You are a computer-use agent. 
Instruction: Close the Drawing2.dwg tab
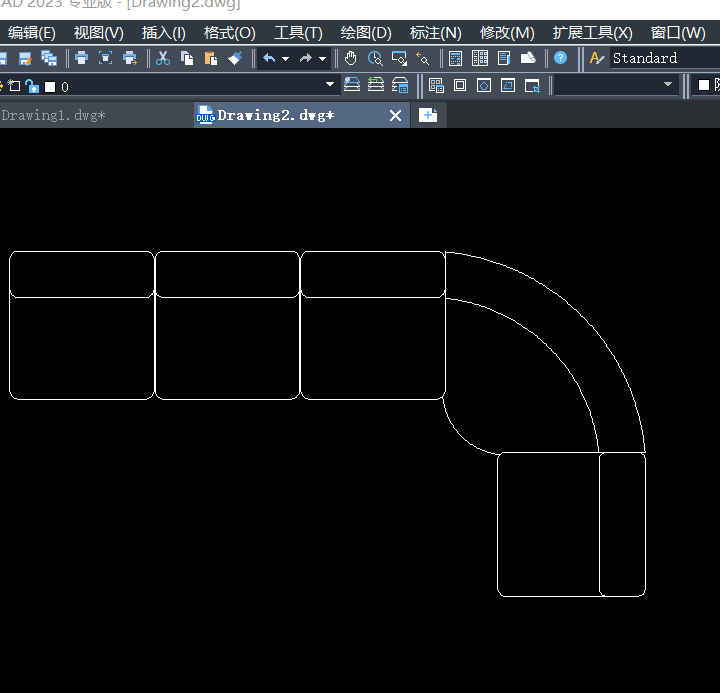(x=395, y=116)
